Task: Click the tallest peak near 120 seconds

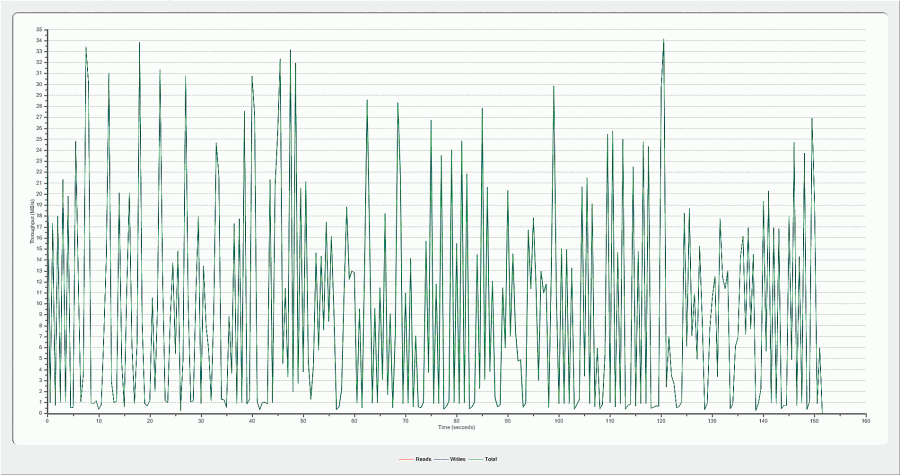Action: [663, 41]
